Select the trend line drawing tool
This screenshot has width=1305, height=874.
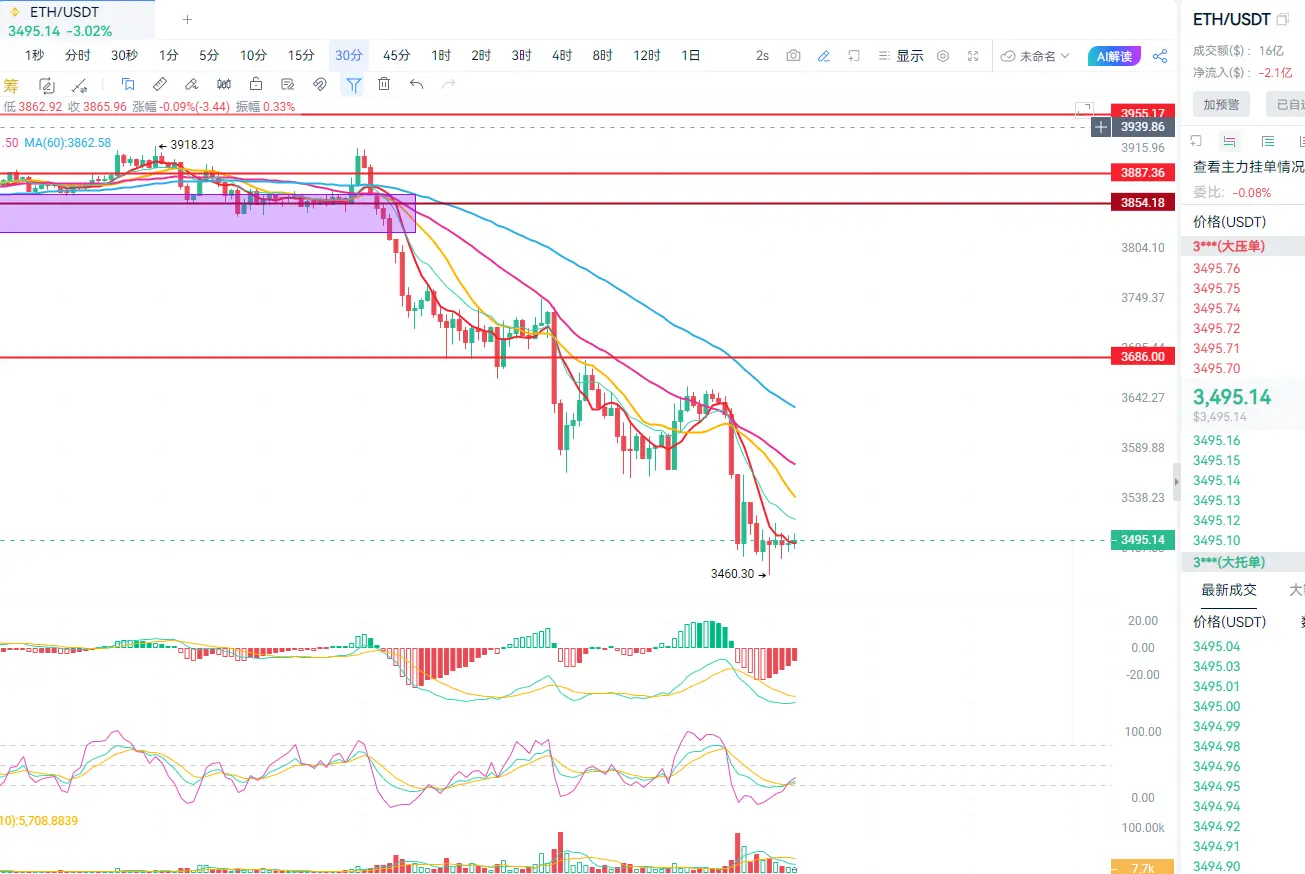(x=82, y=85)
